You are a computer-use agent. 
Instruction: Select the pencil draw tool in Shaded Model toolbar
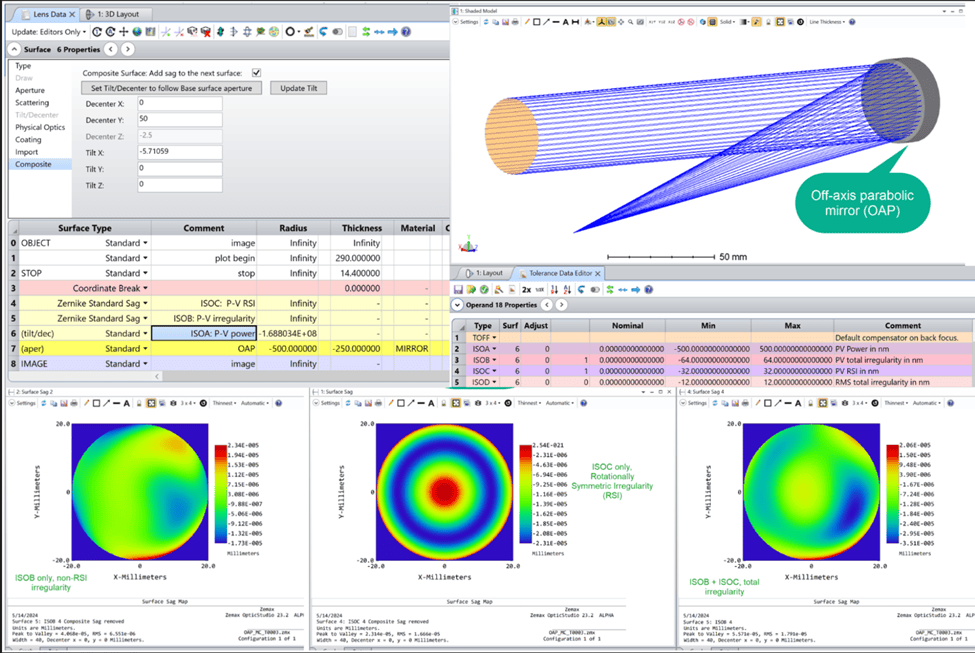click(x=527, y=22)
